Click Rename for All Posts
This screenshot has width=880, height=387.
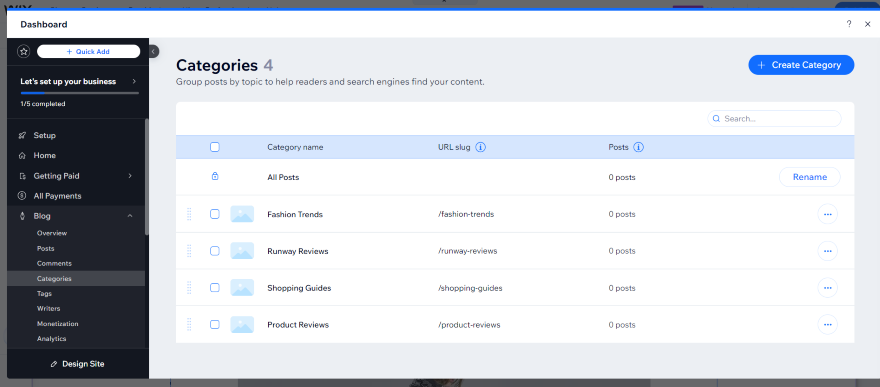coord(810,177)
